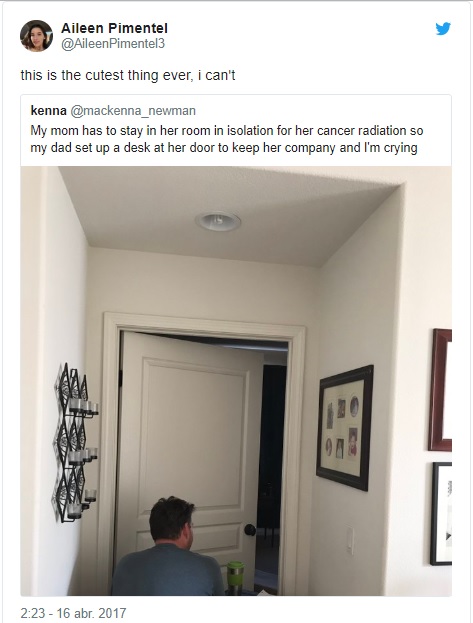The height and width of the screenshot is (623, 473).
Task: Click the candle holder wall decoration in photo
Action: coord(76,443)
